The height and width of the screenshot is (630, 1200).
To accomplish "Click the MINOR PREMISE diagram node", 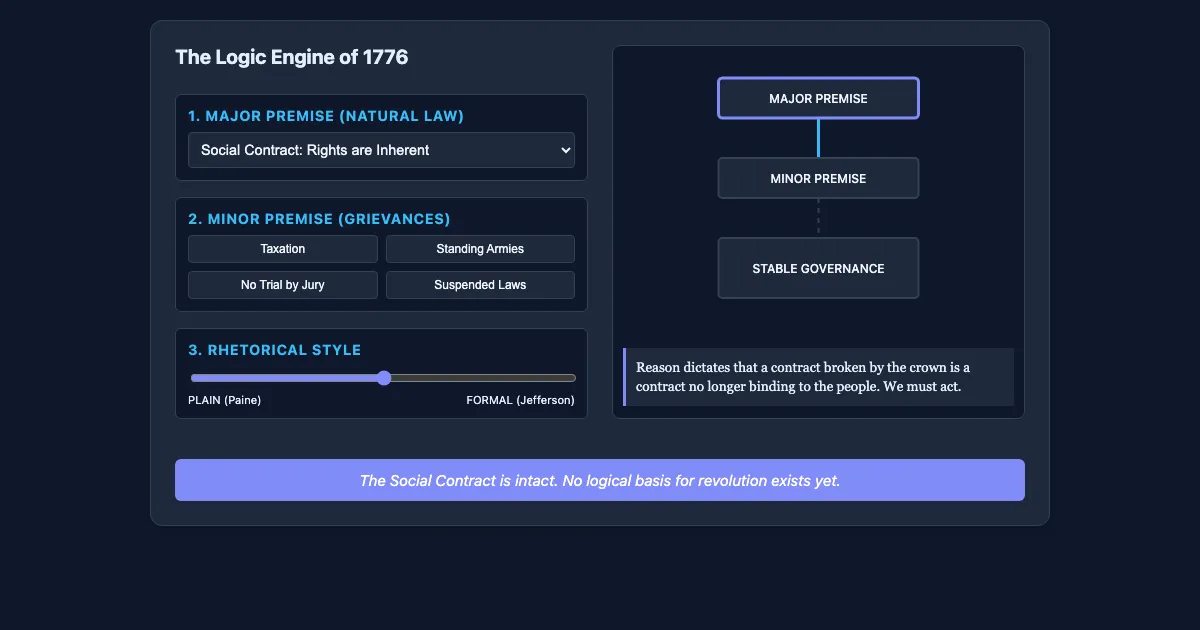I will point(818,178).
